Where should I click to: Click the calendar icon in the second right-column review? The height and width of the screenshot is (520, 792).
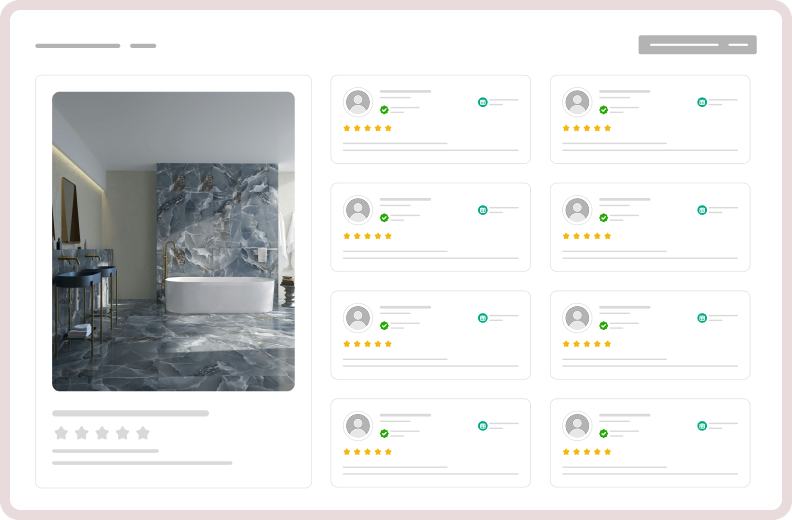tap(702, 210)
